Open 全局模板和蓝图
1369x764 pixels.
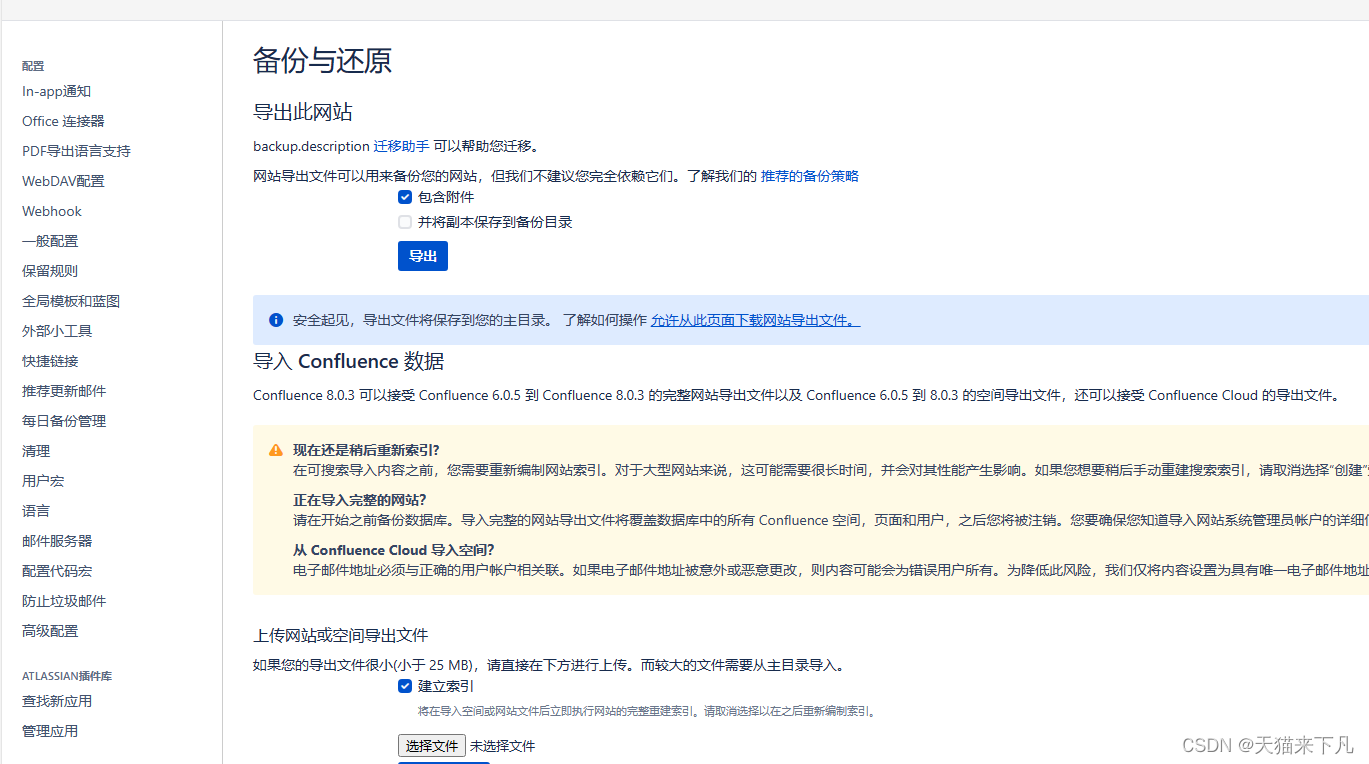pos(71,301)
